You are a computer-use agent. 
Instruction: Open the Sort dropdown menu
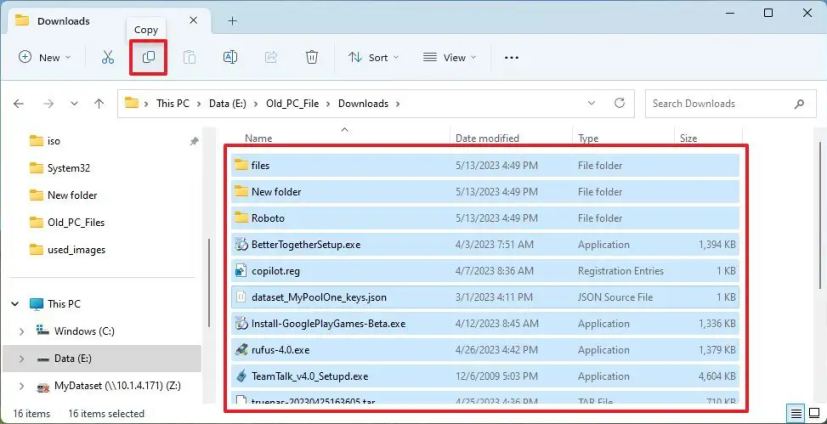(373, 57)
